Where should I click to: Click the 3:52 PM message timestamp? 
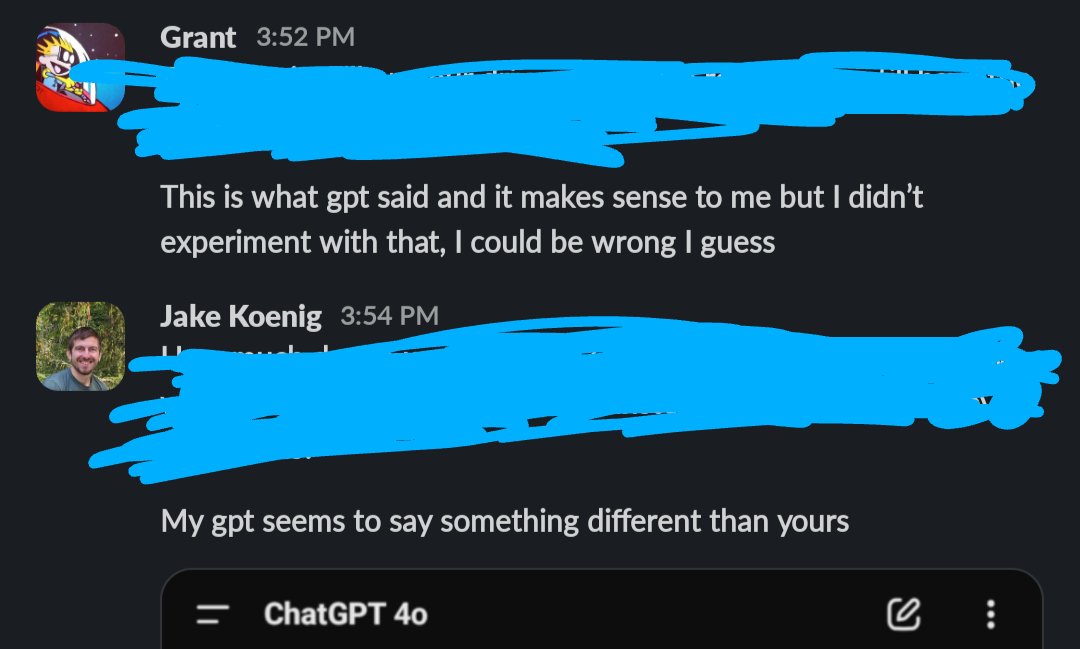coord(306,37)
